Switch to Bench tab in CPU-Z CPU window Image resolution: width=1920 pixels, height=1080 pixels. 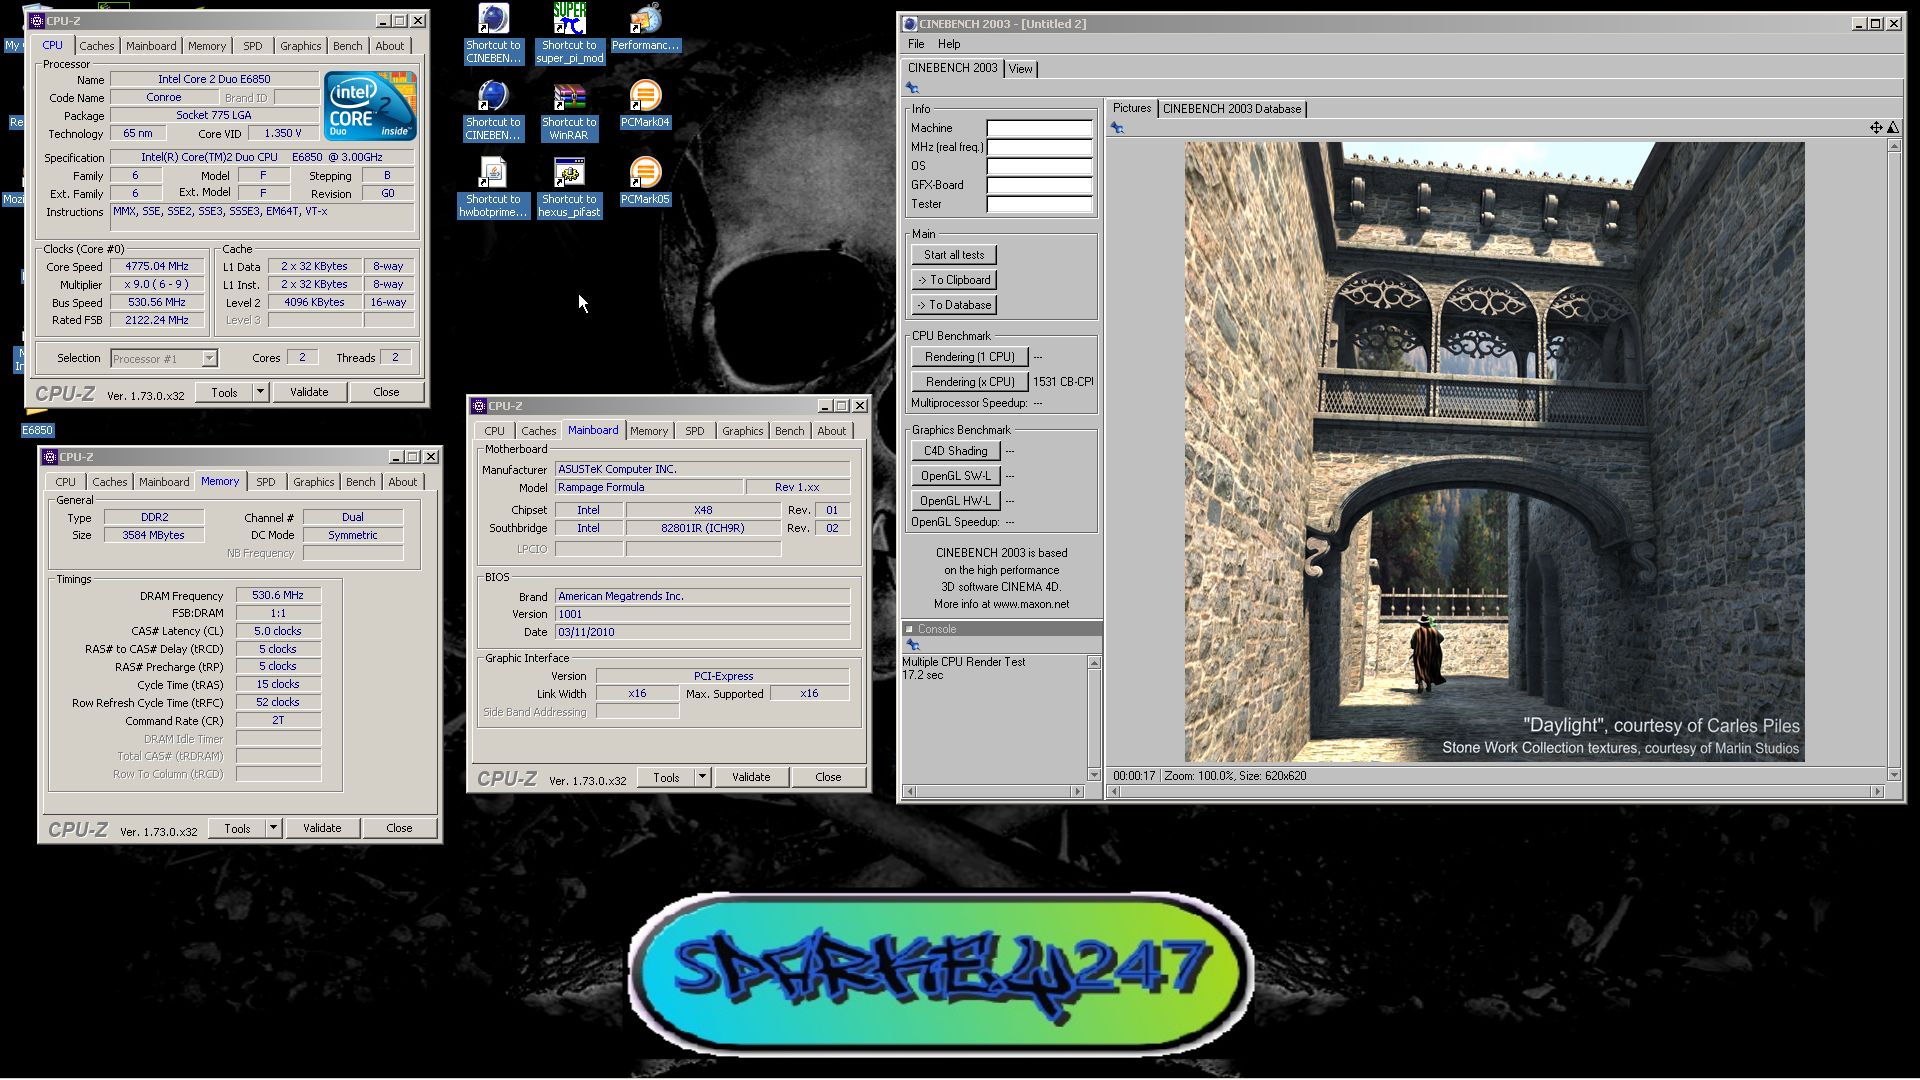click(348, 46)
